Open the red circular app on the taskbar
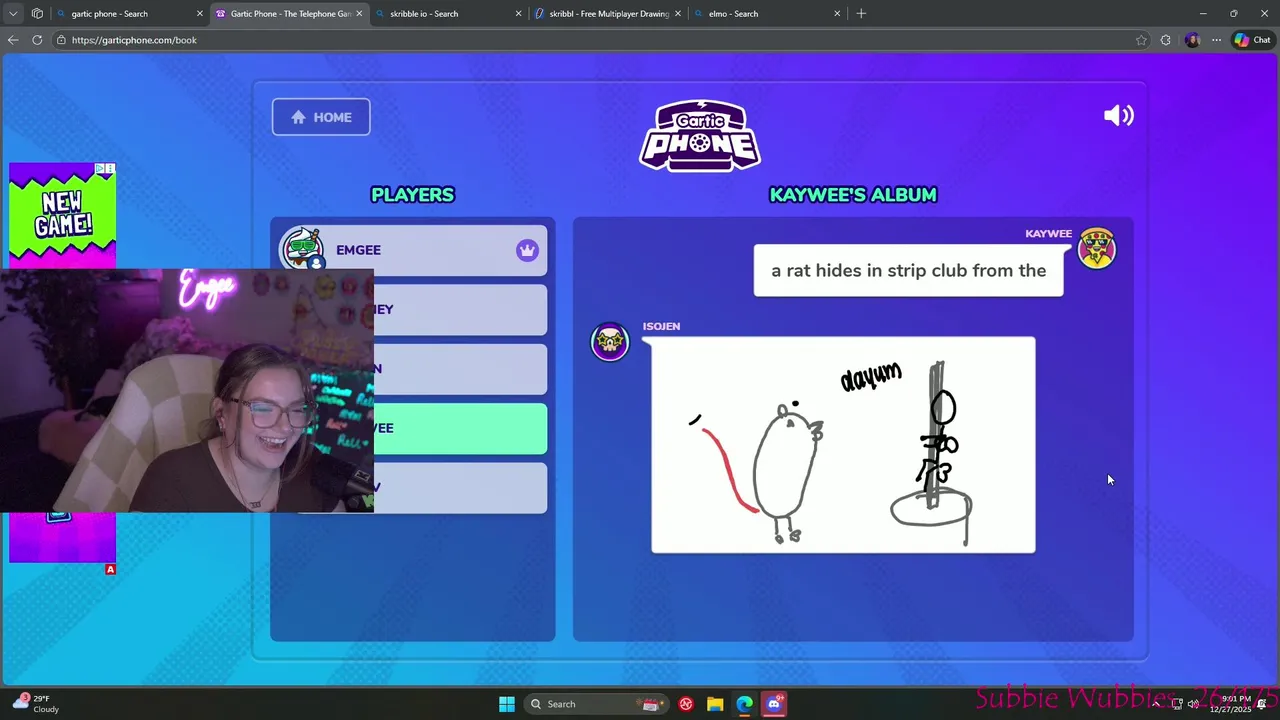This screenshot has height=720, width=1280. click(x=686, y=704)
